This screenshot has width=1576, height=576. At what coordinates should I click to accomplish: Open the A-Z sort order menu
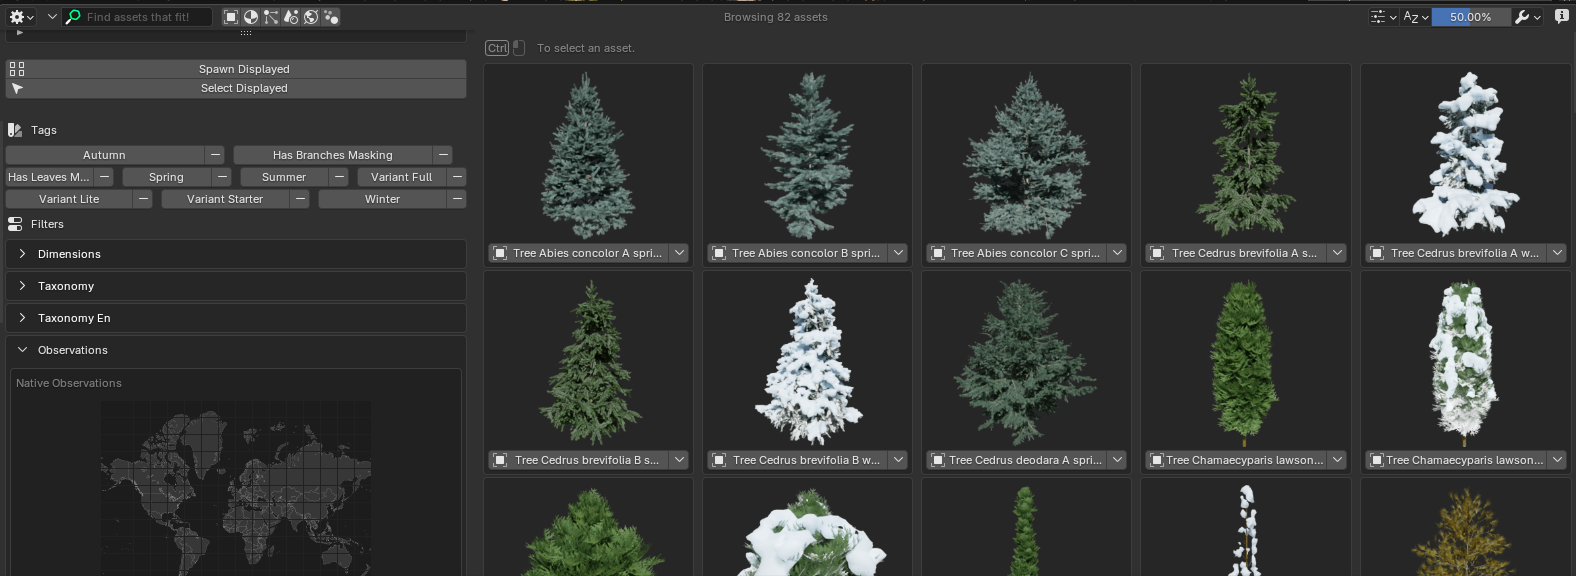coord(1415,17)
